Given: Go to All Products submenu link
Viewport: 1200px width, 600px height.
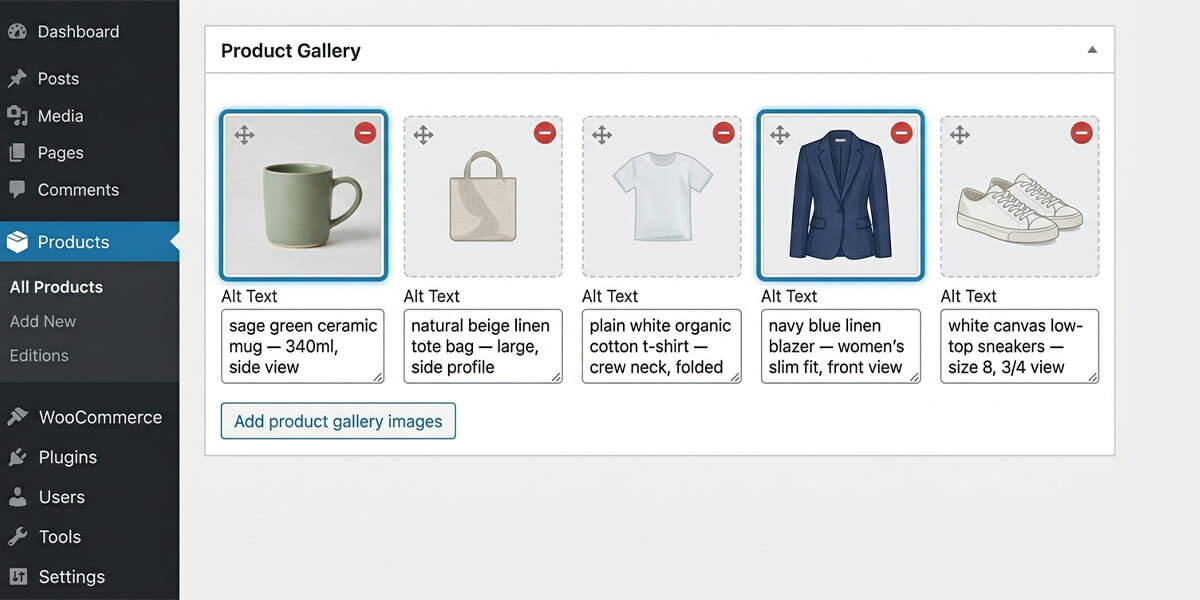Looking at the screenshot, I should 56,287.
